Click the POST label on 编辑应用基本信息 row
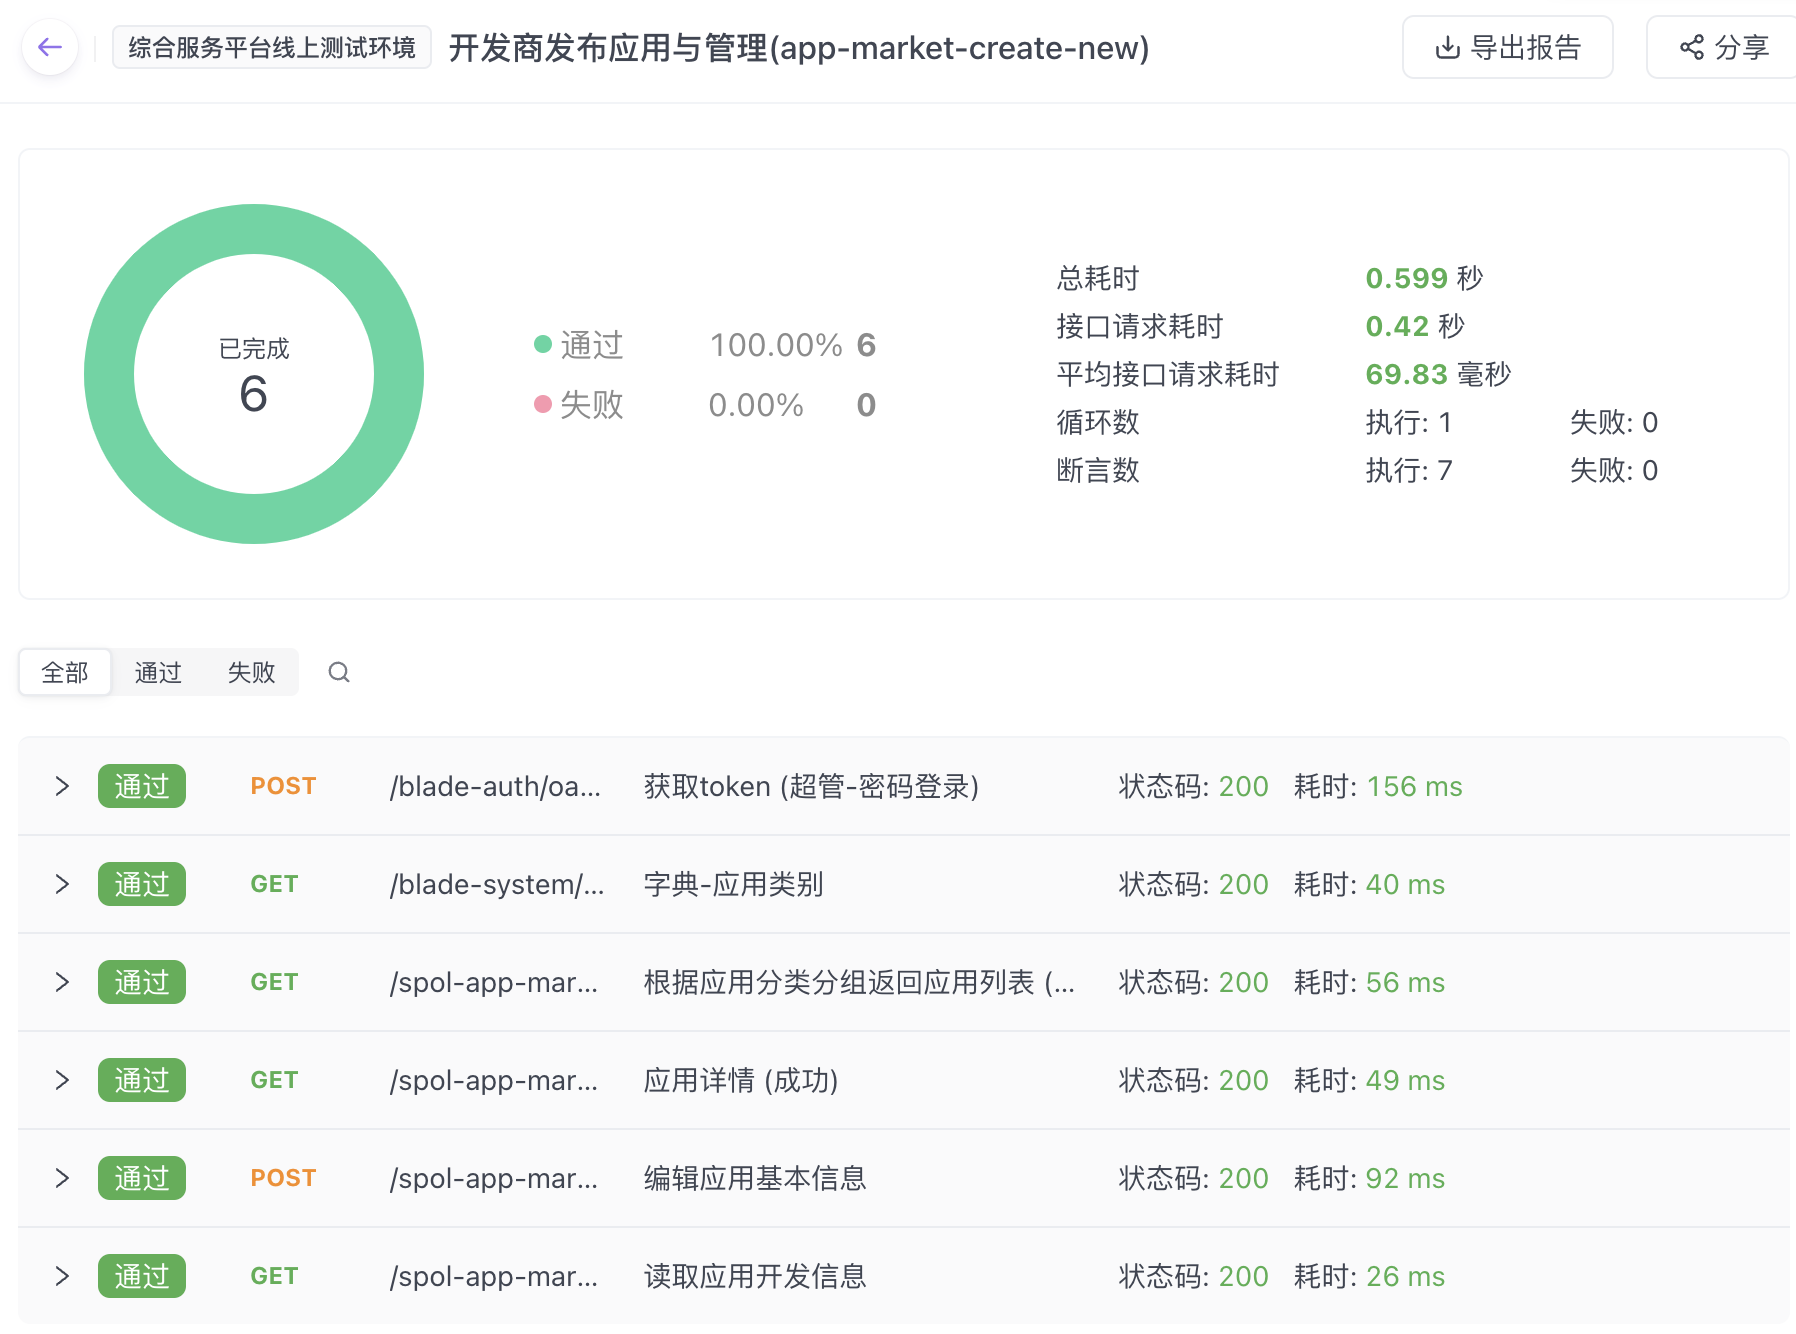 click(283, 1178)
